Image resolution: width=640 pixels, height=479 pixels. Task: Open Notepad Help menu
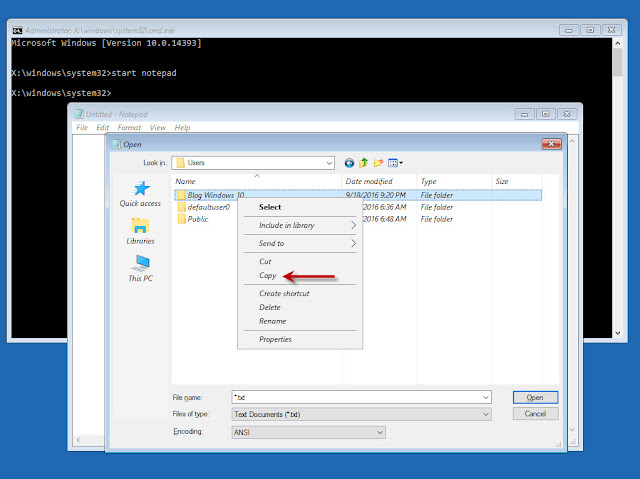(182, 128)
